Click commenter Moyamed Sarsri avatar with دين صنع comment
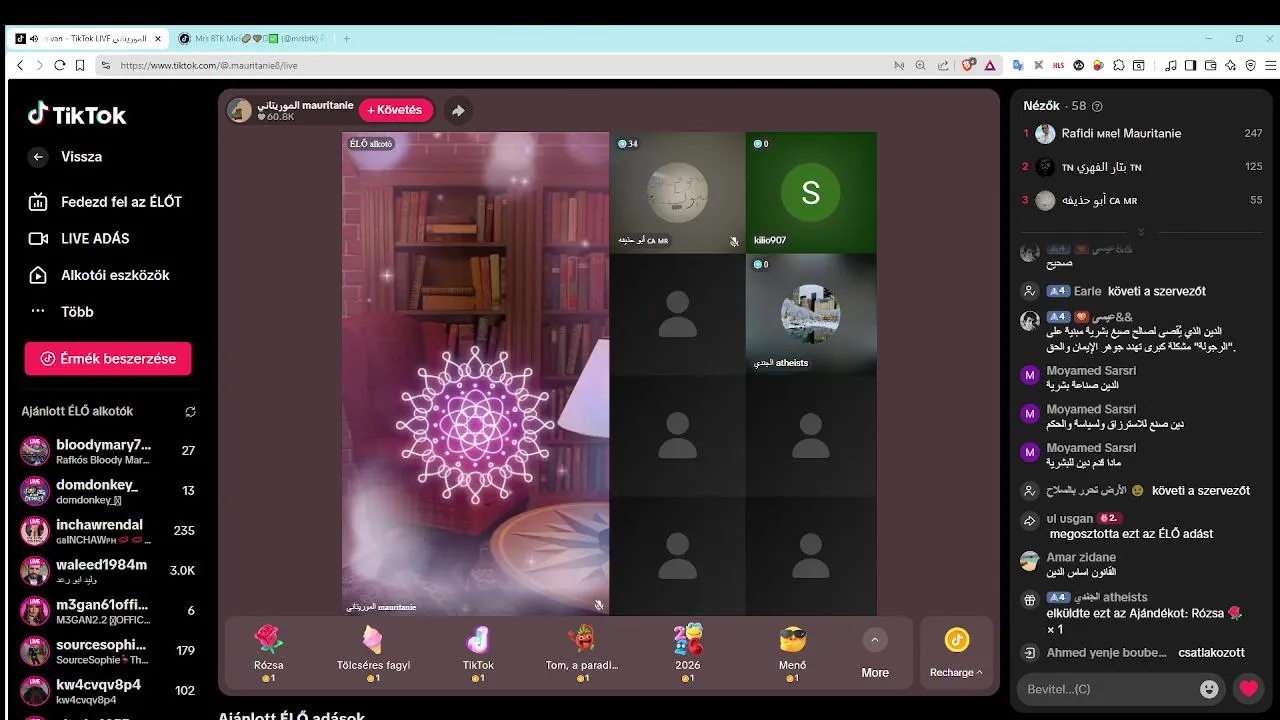Viewport: 1280px width, 720px height. (x=1029, y=413)
